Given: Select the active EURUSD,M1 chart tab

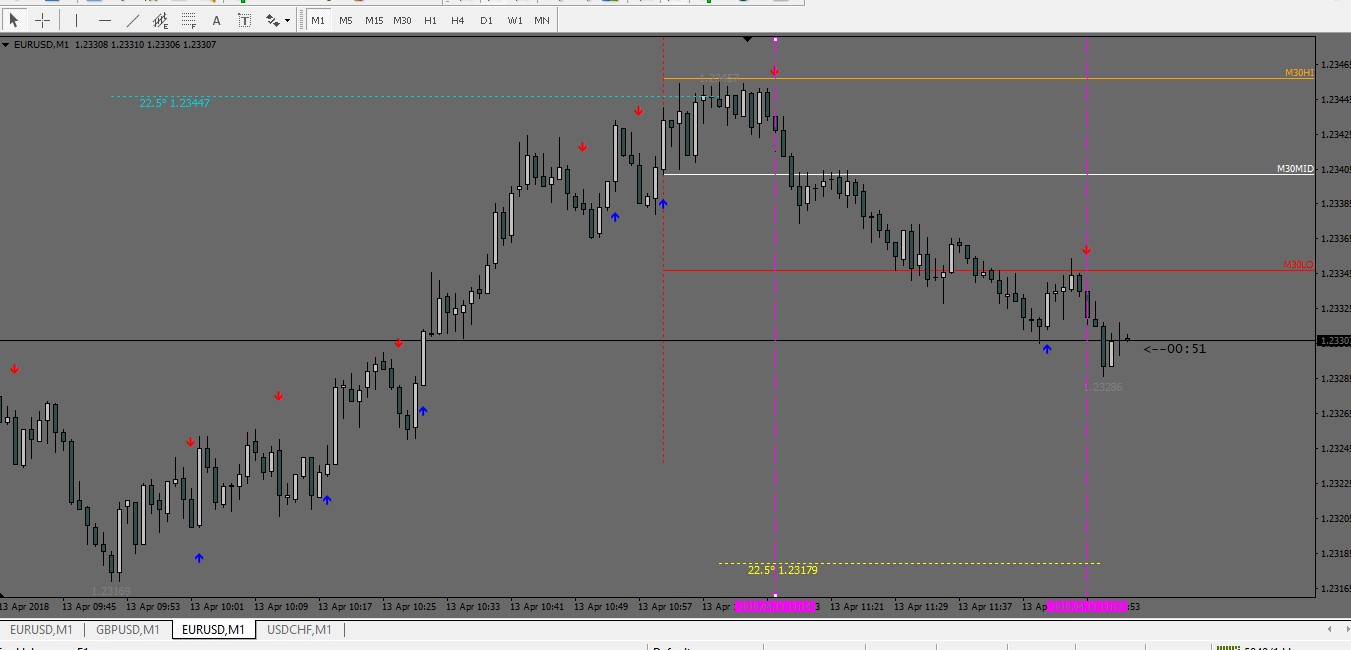Looking at the screenshot, I should click(213, 630).
